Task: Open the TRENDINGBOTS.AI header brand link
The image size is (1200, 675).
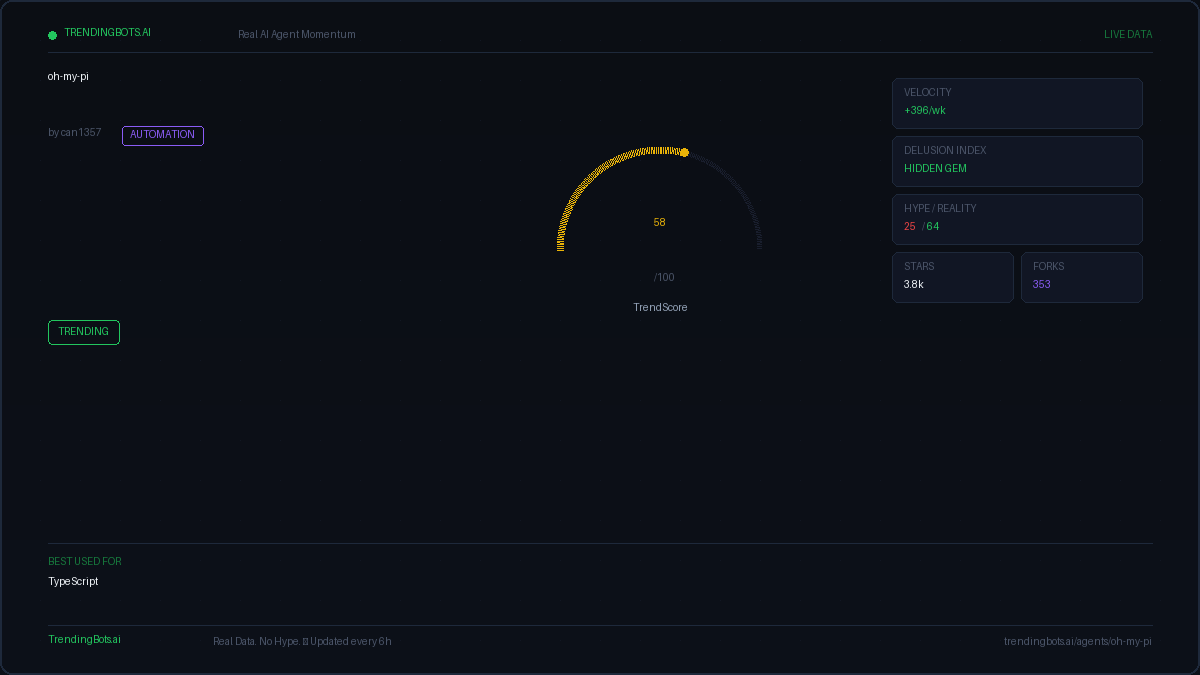Action: pos(108,33)
